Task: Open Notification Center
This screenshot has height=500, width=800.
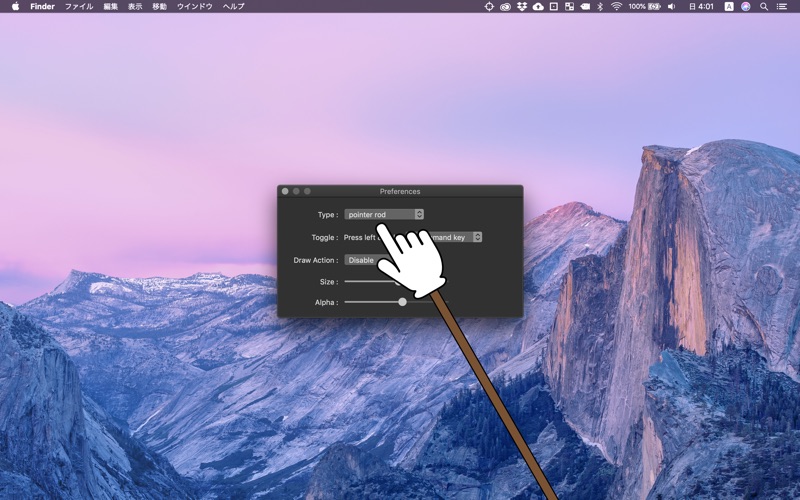Action: pyautogui.click(x=782, y=6)
